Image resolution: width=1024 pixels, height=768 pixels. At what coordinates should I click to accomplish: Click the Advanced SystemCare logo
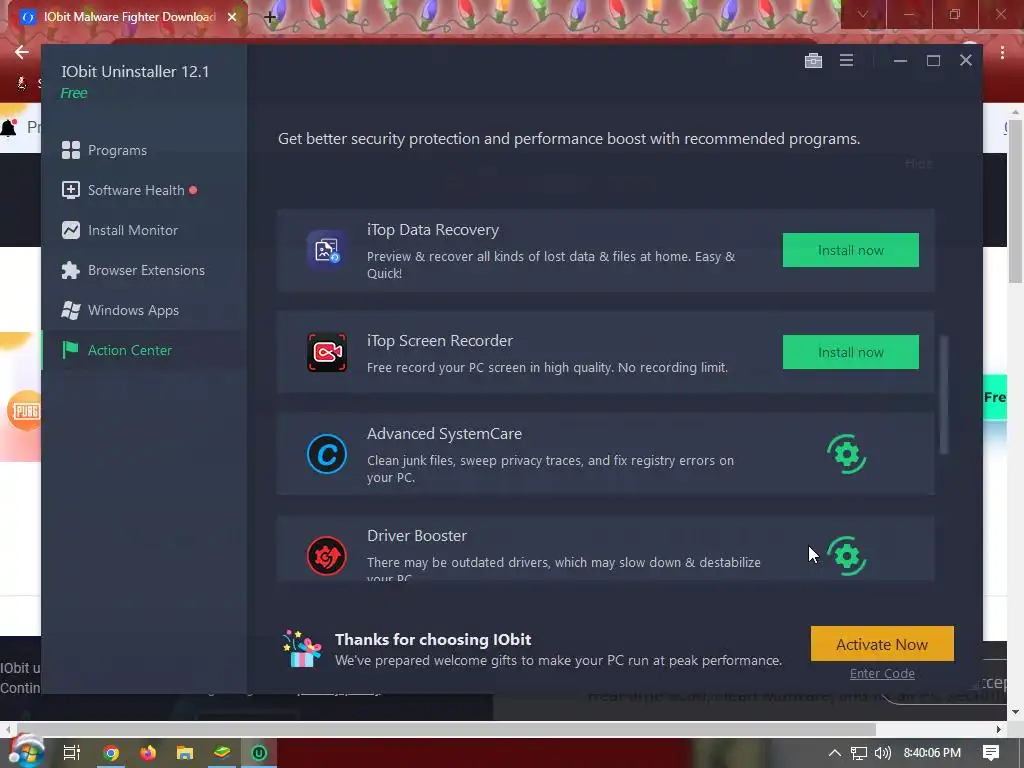327,454
